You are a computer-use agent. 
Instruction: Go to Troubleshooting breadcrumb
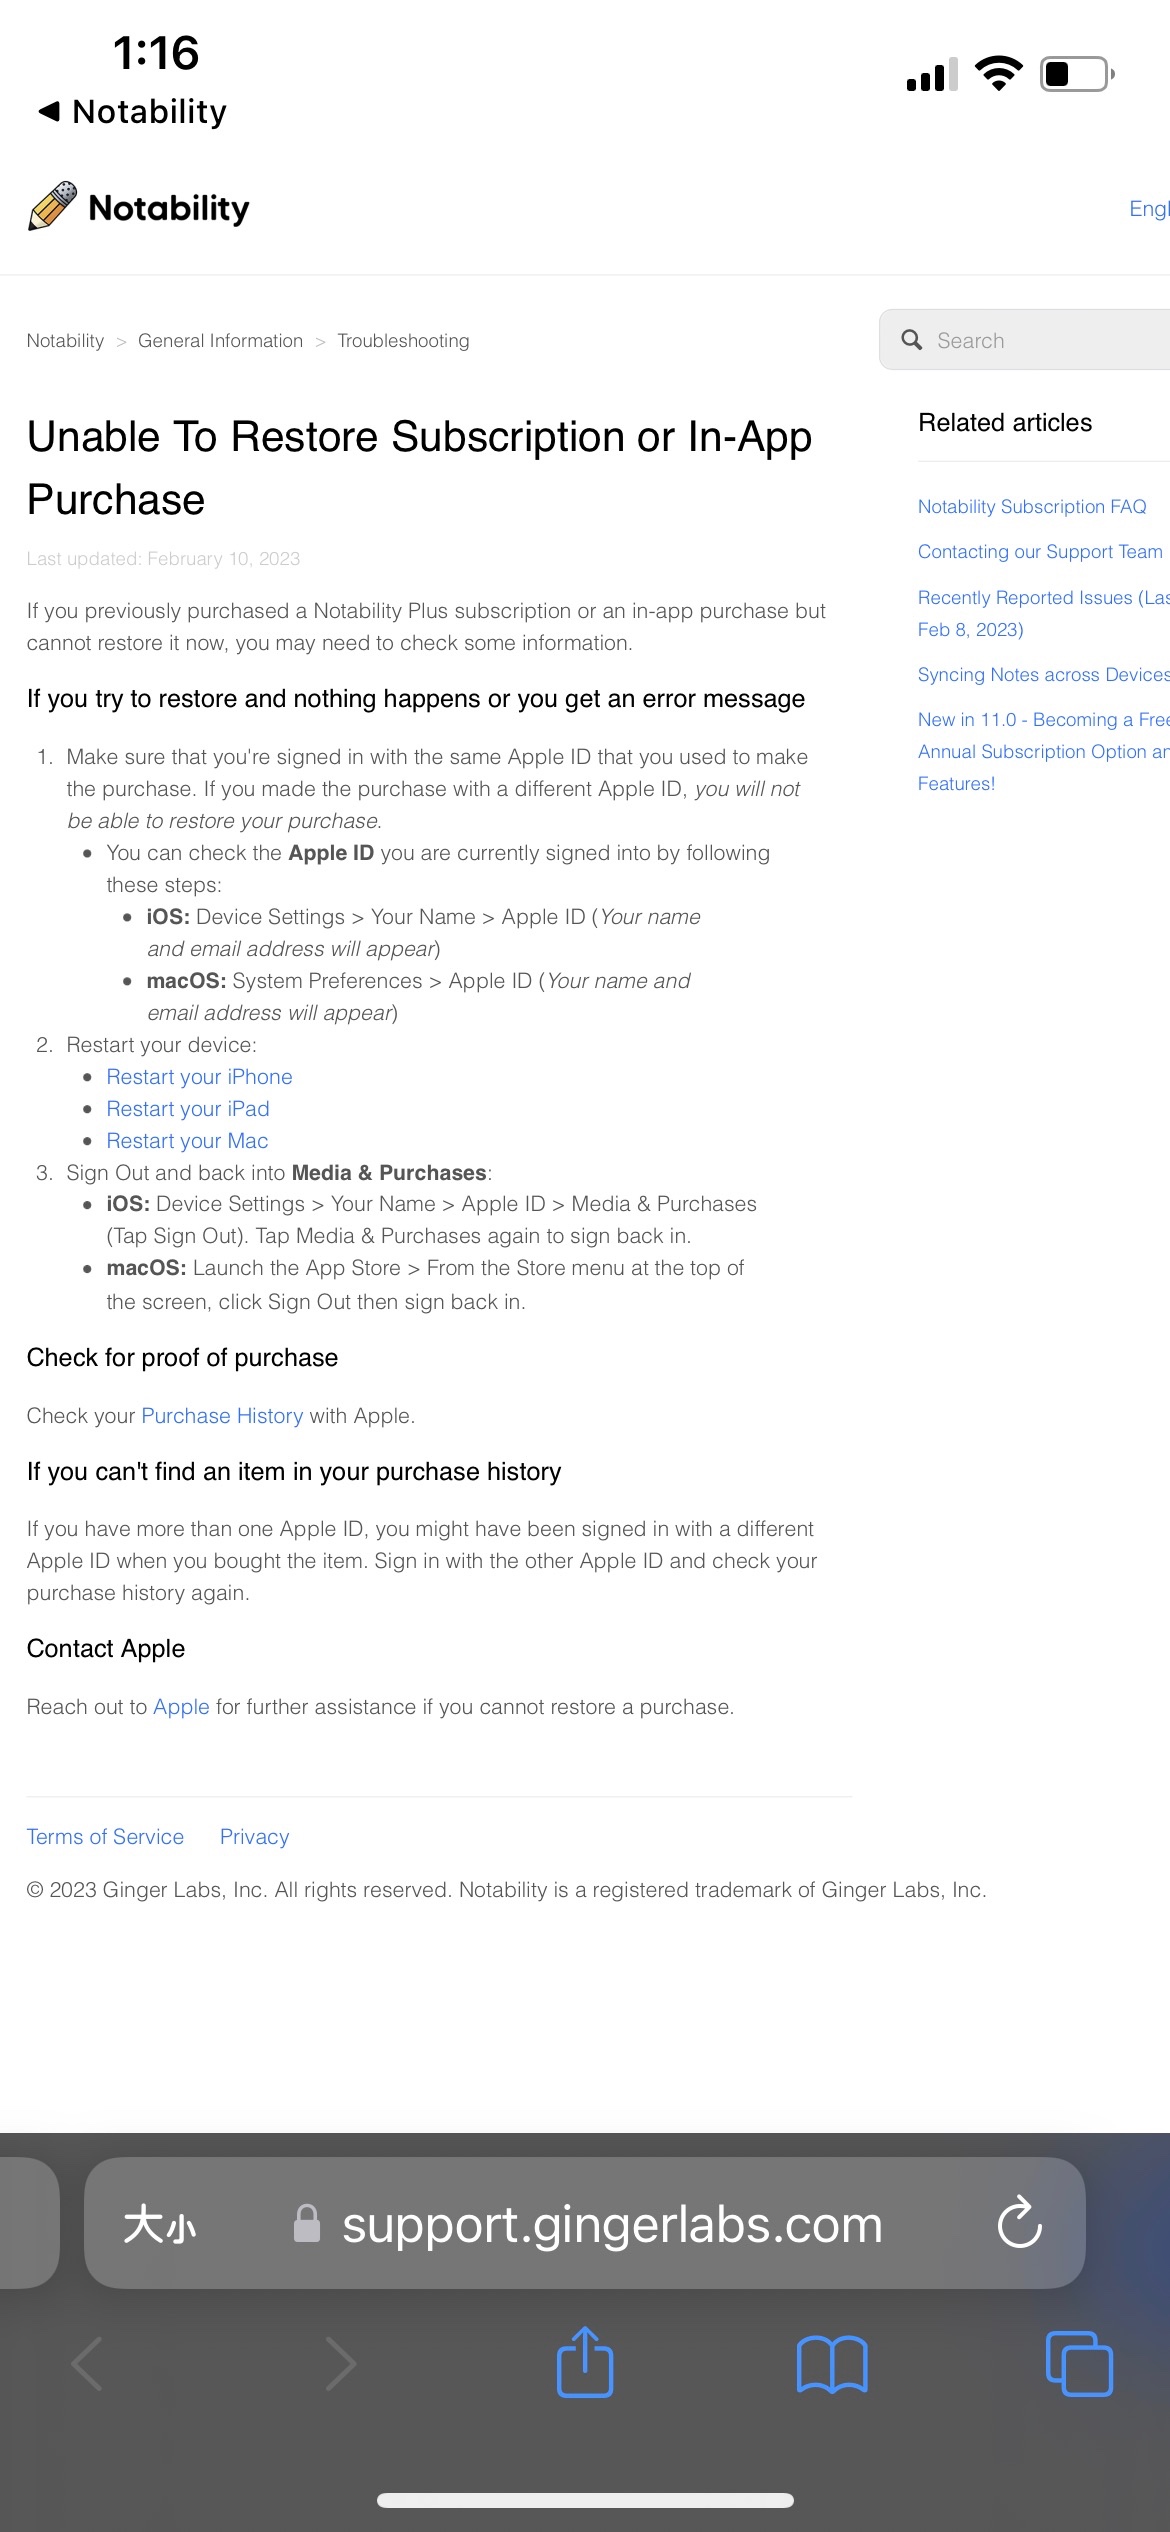(403, 341)
